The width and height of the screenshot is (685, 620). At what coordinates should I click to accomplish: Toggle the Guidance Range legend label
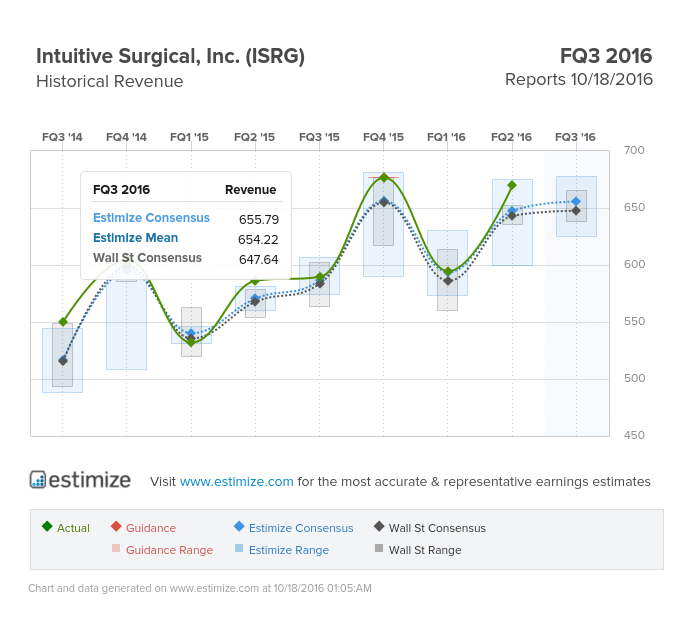coord(170,550)
